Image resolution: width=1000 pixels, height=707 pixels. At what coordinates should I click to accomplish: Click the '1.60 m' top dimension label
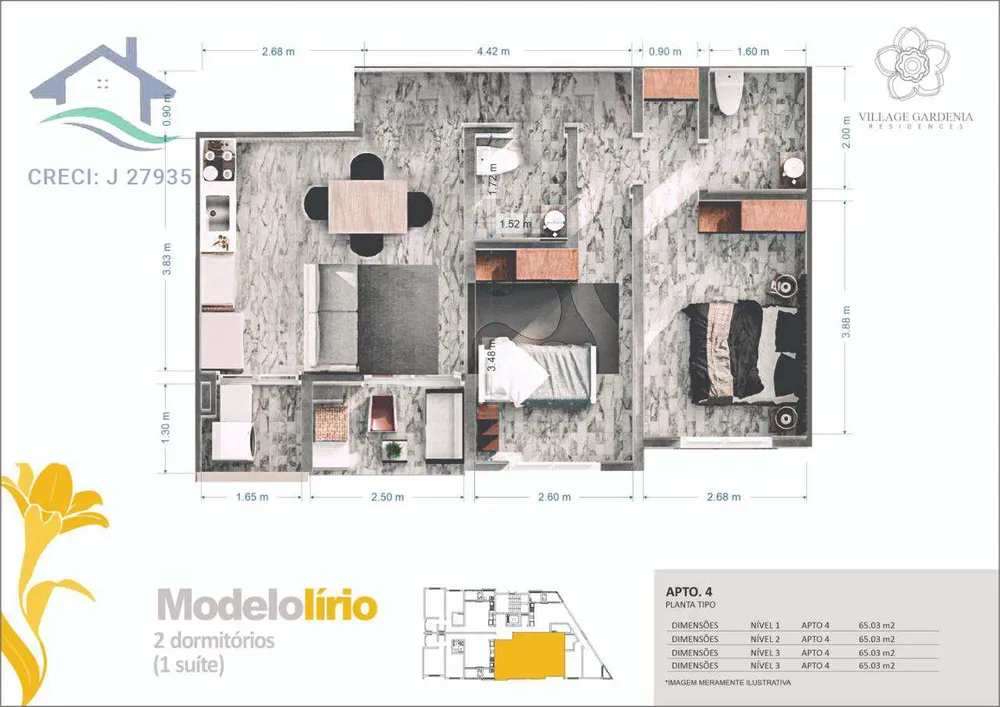753,52
